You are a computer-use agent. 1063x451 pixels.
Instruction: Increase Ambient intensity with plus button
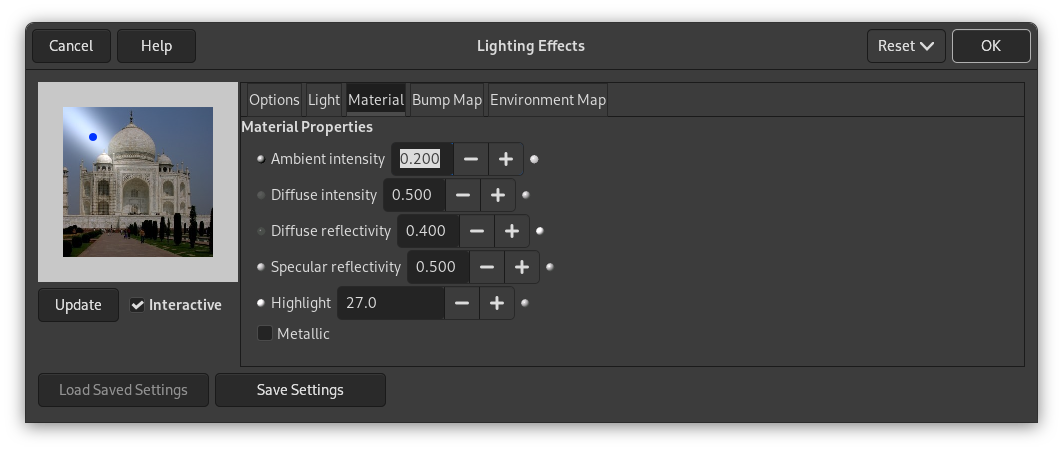point(506,159)
